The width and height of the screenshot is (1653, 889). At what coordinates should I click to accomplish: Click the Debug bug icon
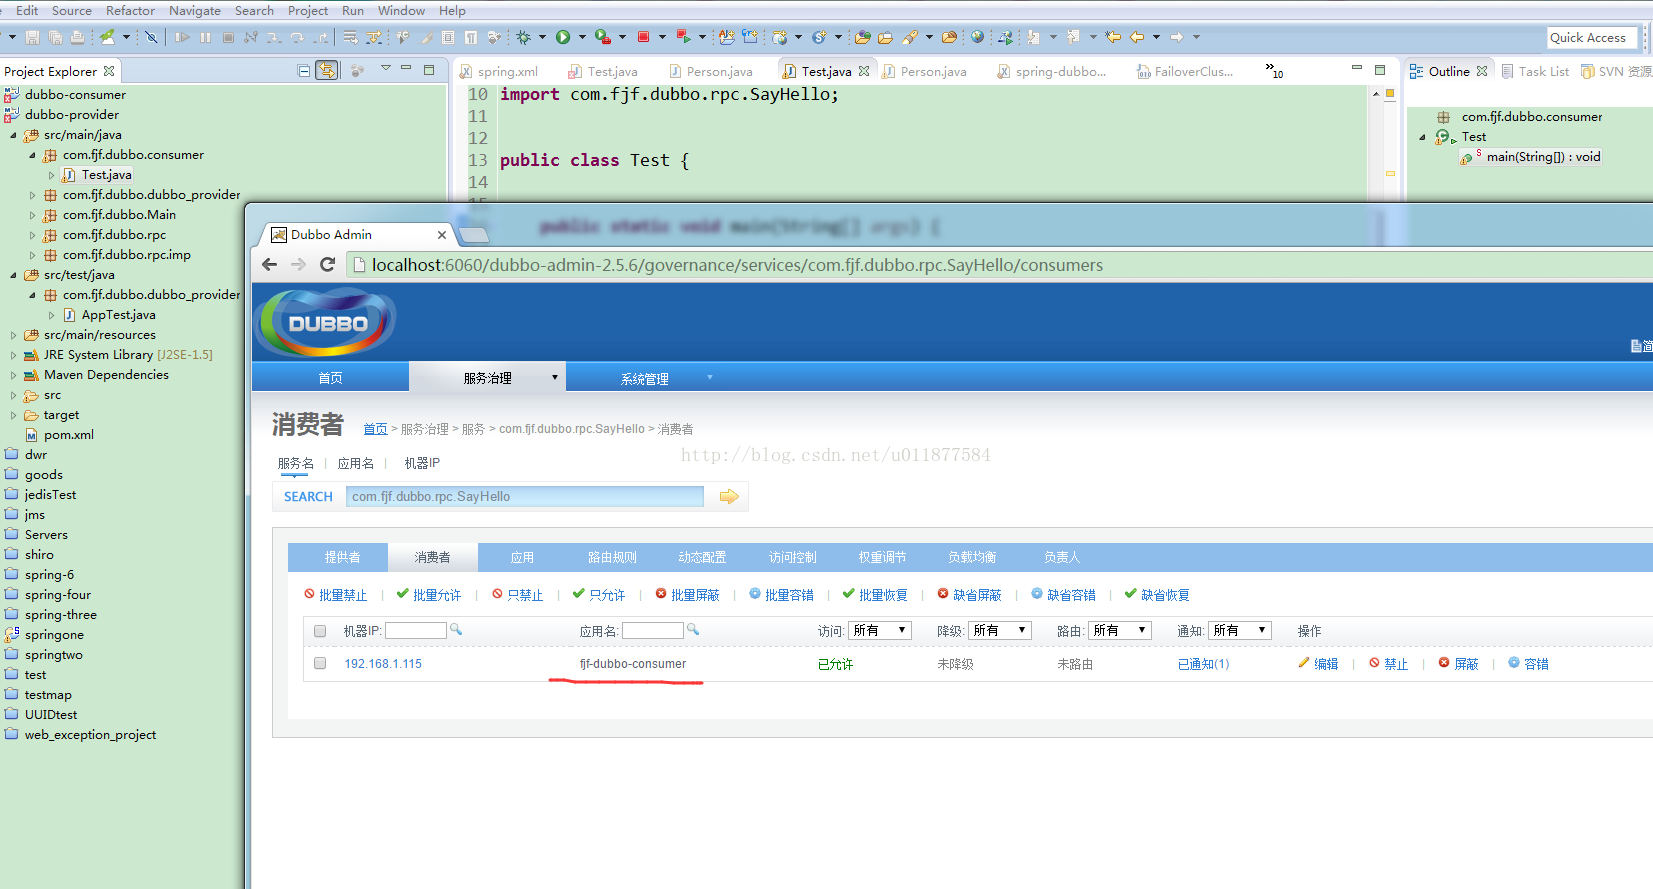[523, 37]
